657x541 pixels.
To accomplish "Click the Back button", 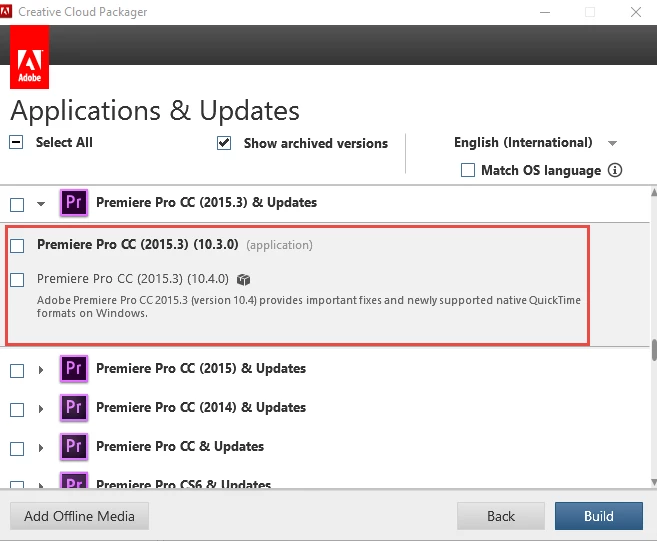I will 501,516.
